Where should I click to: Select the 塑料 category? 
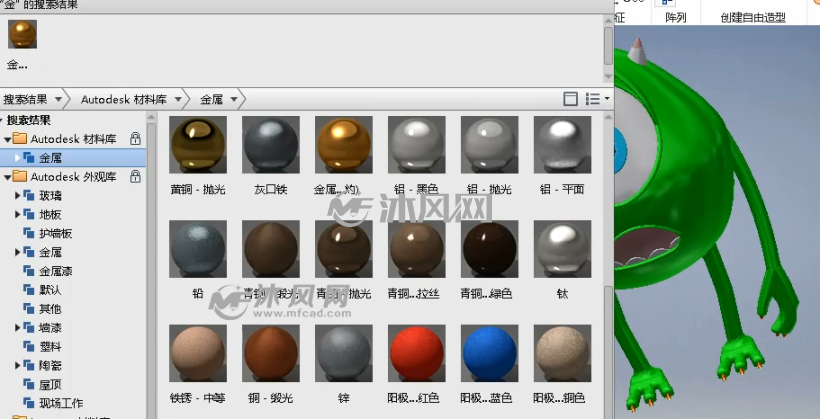pyautogui.click(x=51, y=346)
